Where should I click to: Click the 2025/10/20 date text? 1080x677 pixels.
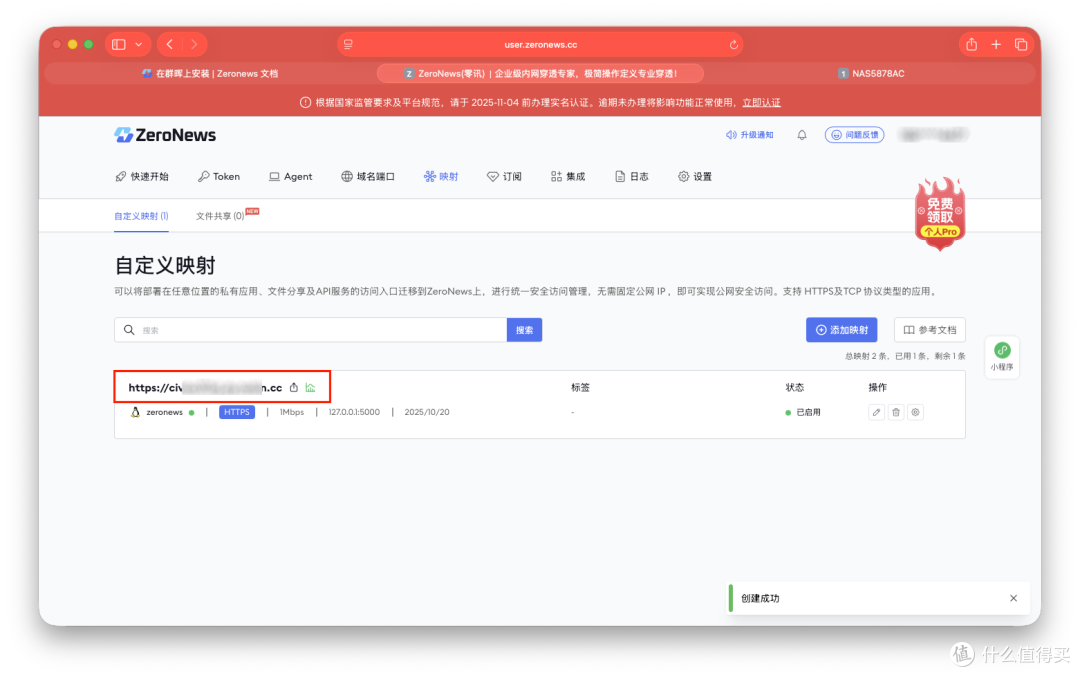tap(427, 413)
